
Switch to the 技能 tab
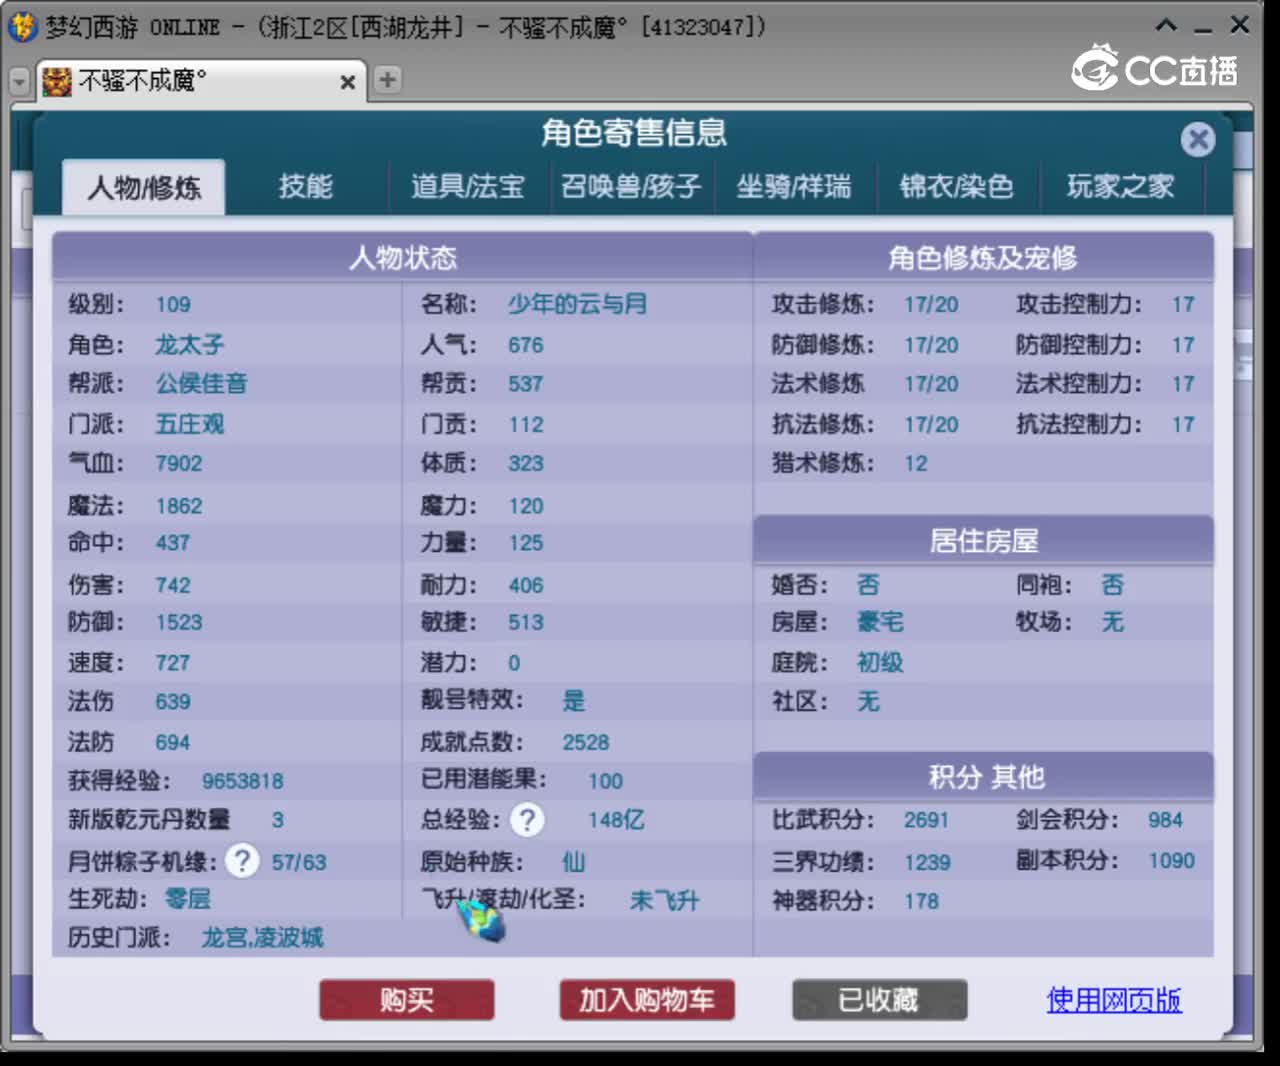pyautogui.click(x=305, y=186)
